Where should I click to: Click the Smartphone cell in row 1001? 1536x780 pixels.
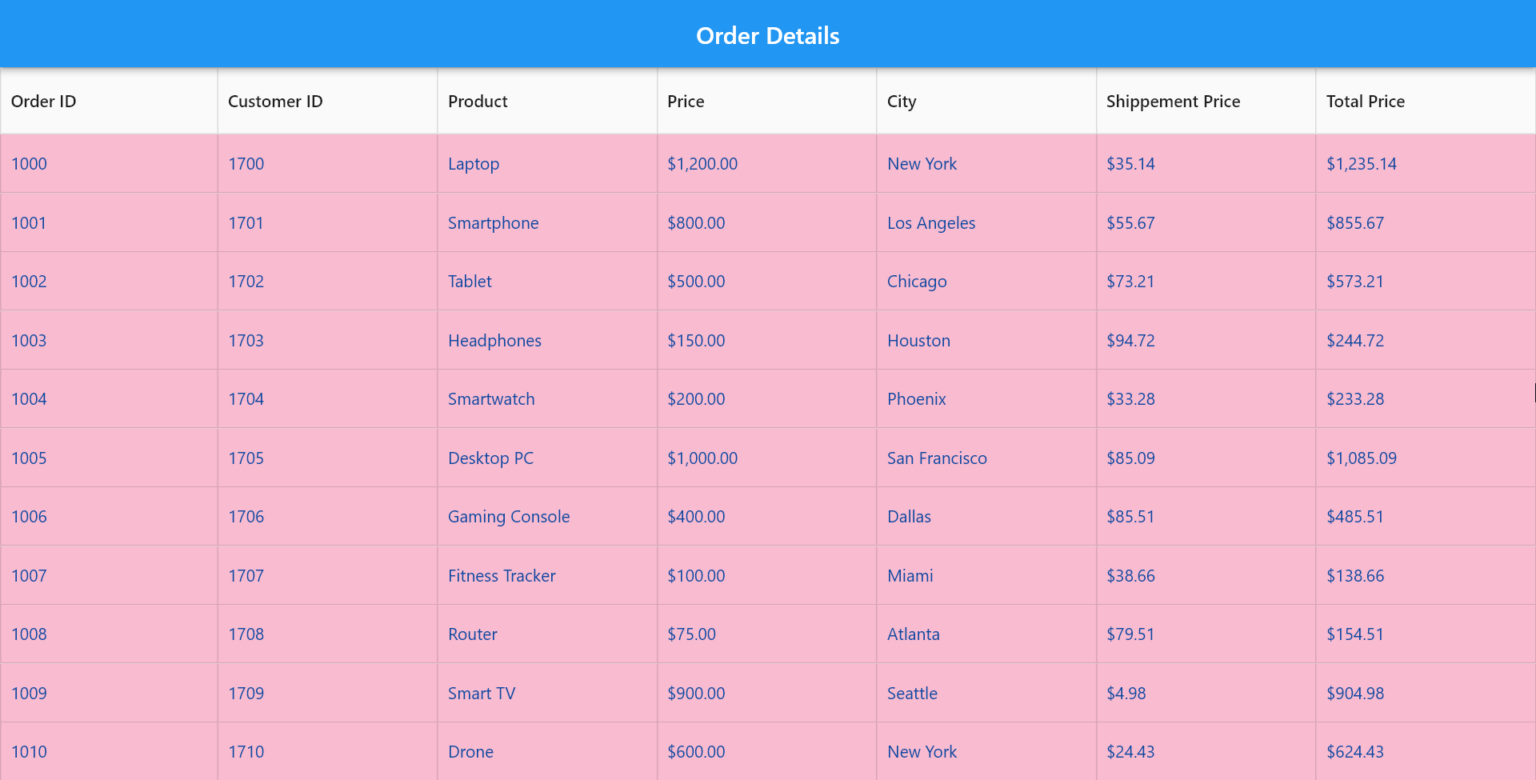(493, 222)
